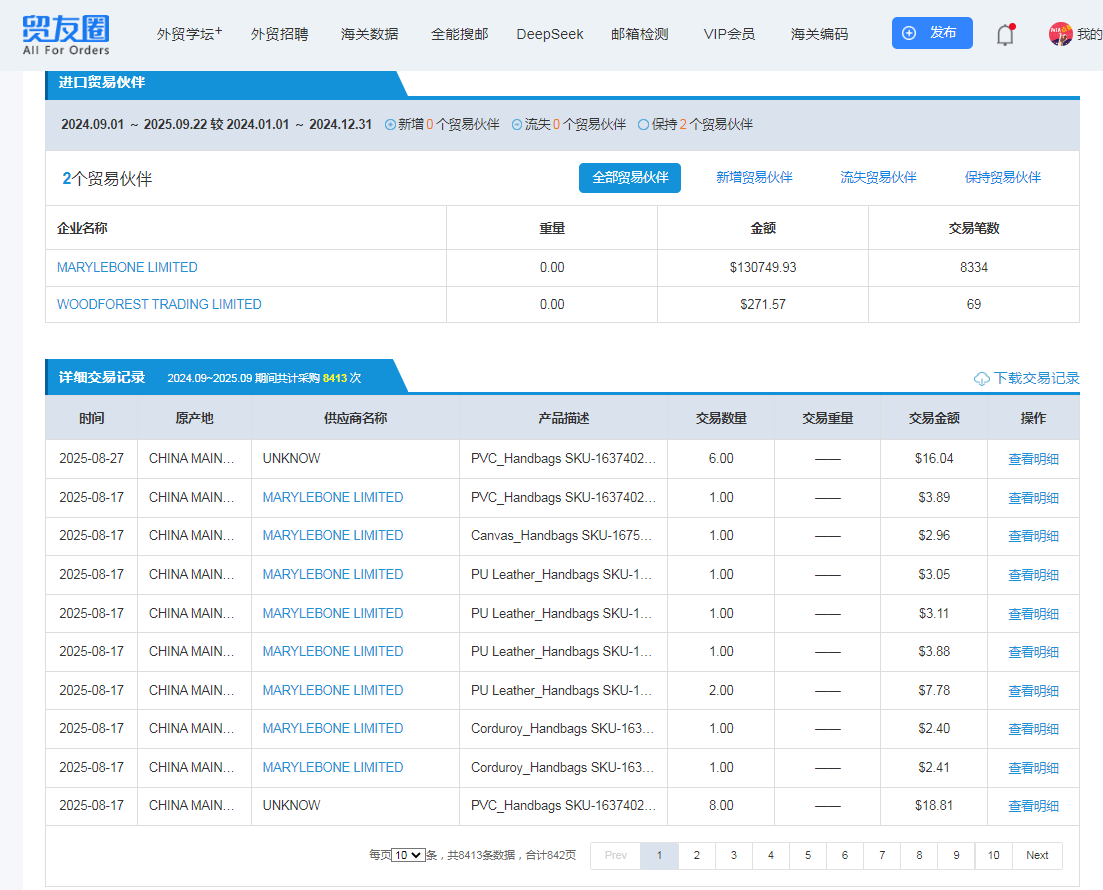Jump to page 5 of records

(807, 856)
